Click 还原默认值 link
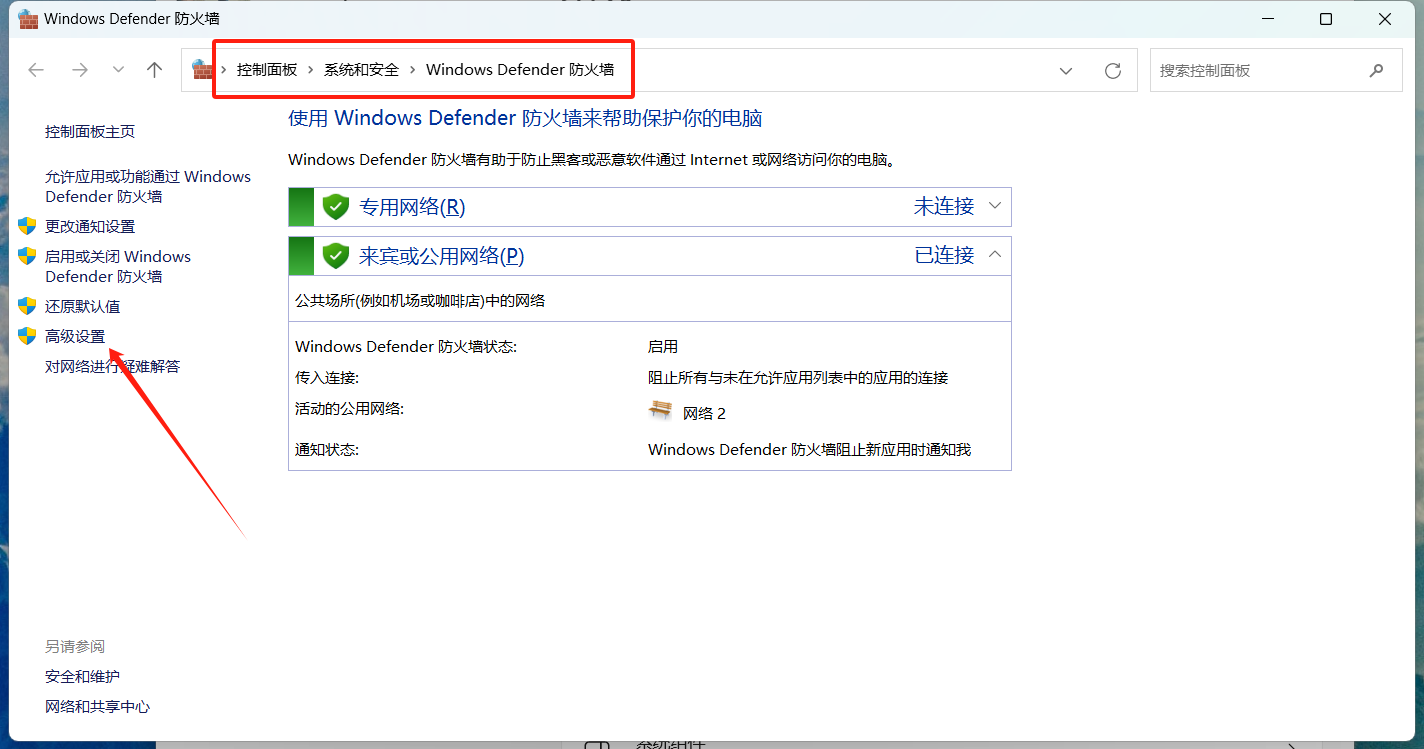This screenshot has width=1424, height=749. [82, 306]
